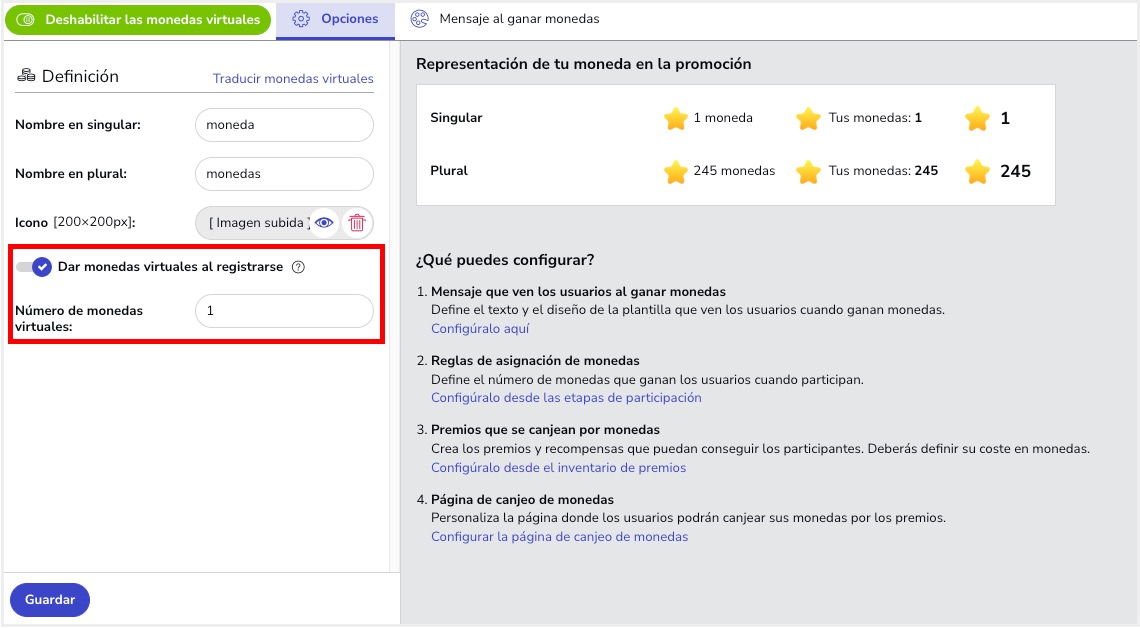Focus the Número de monedas virtuales field

click(284, 311)
